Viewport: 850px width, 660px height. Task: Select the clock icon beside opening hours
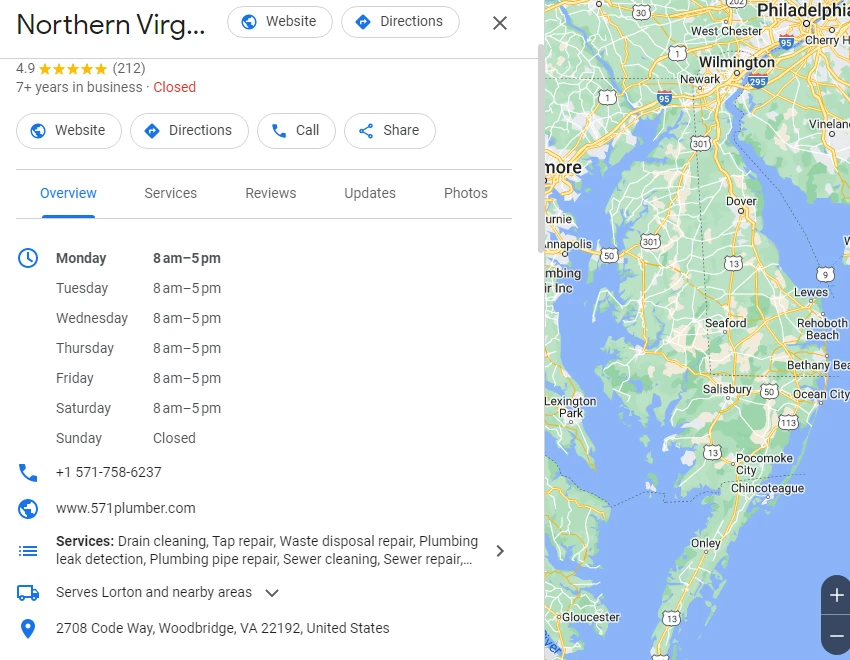28,257
